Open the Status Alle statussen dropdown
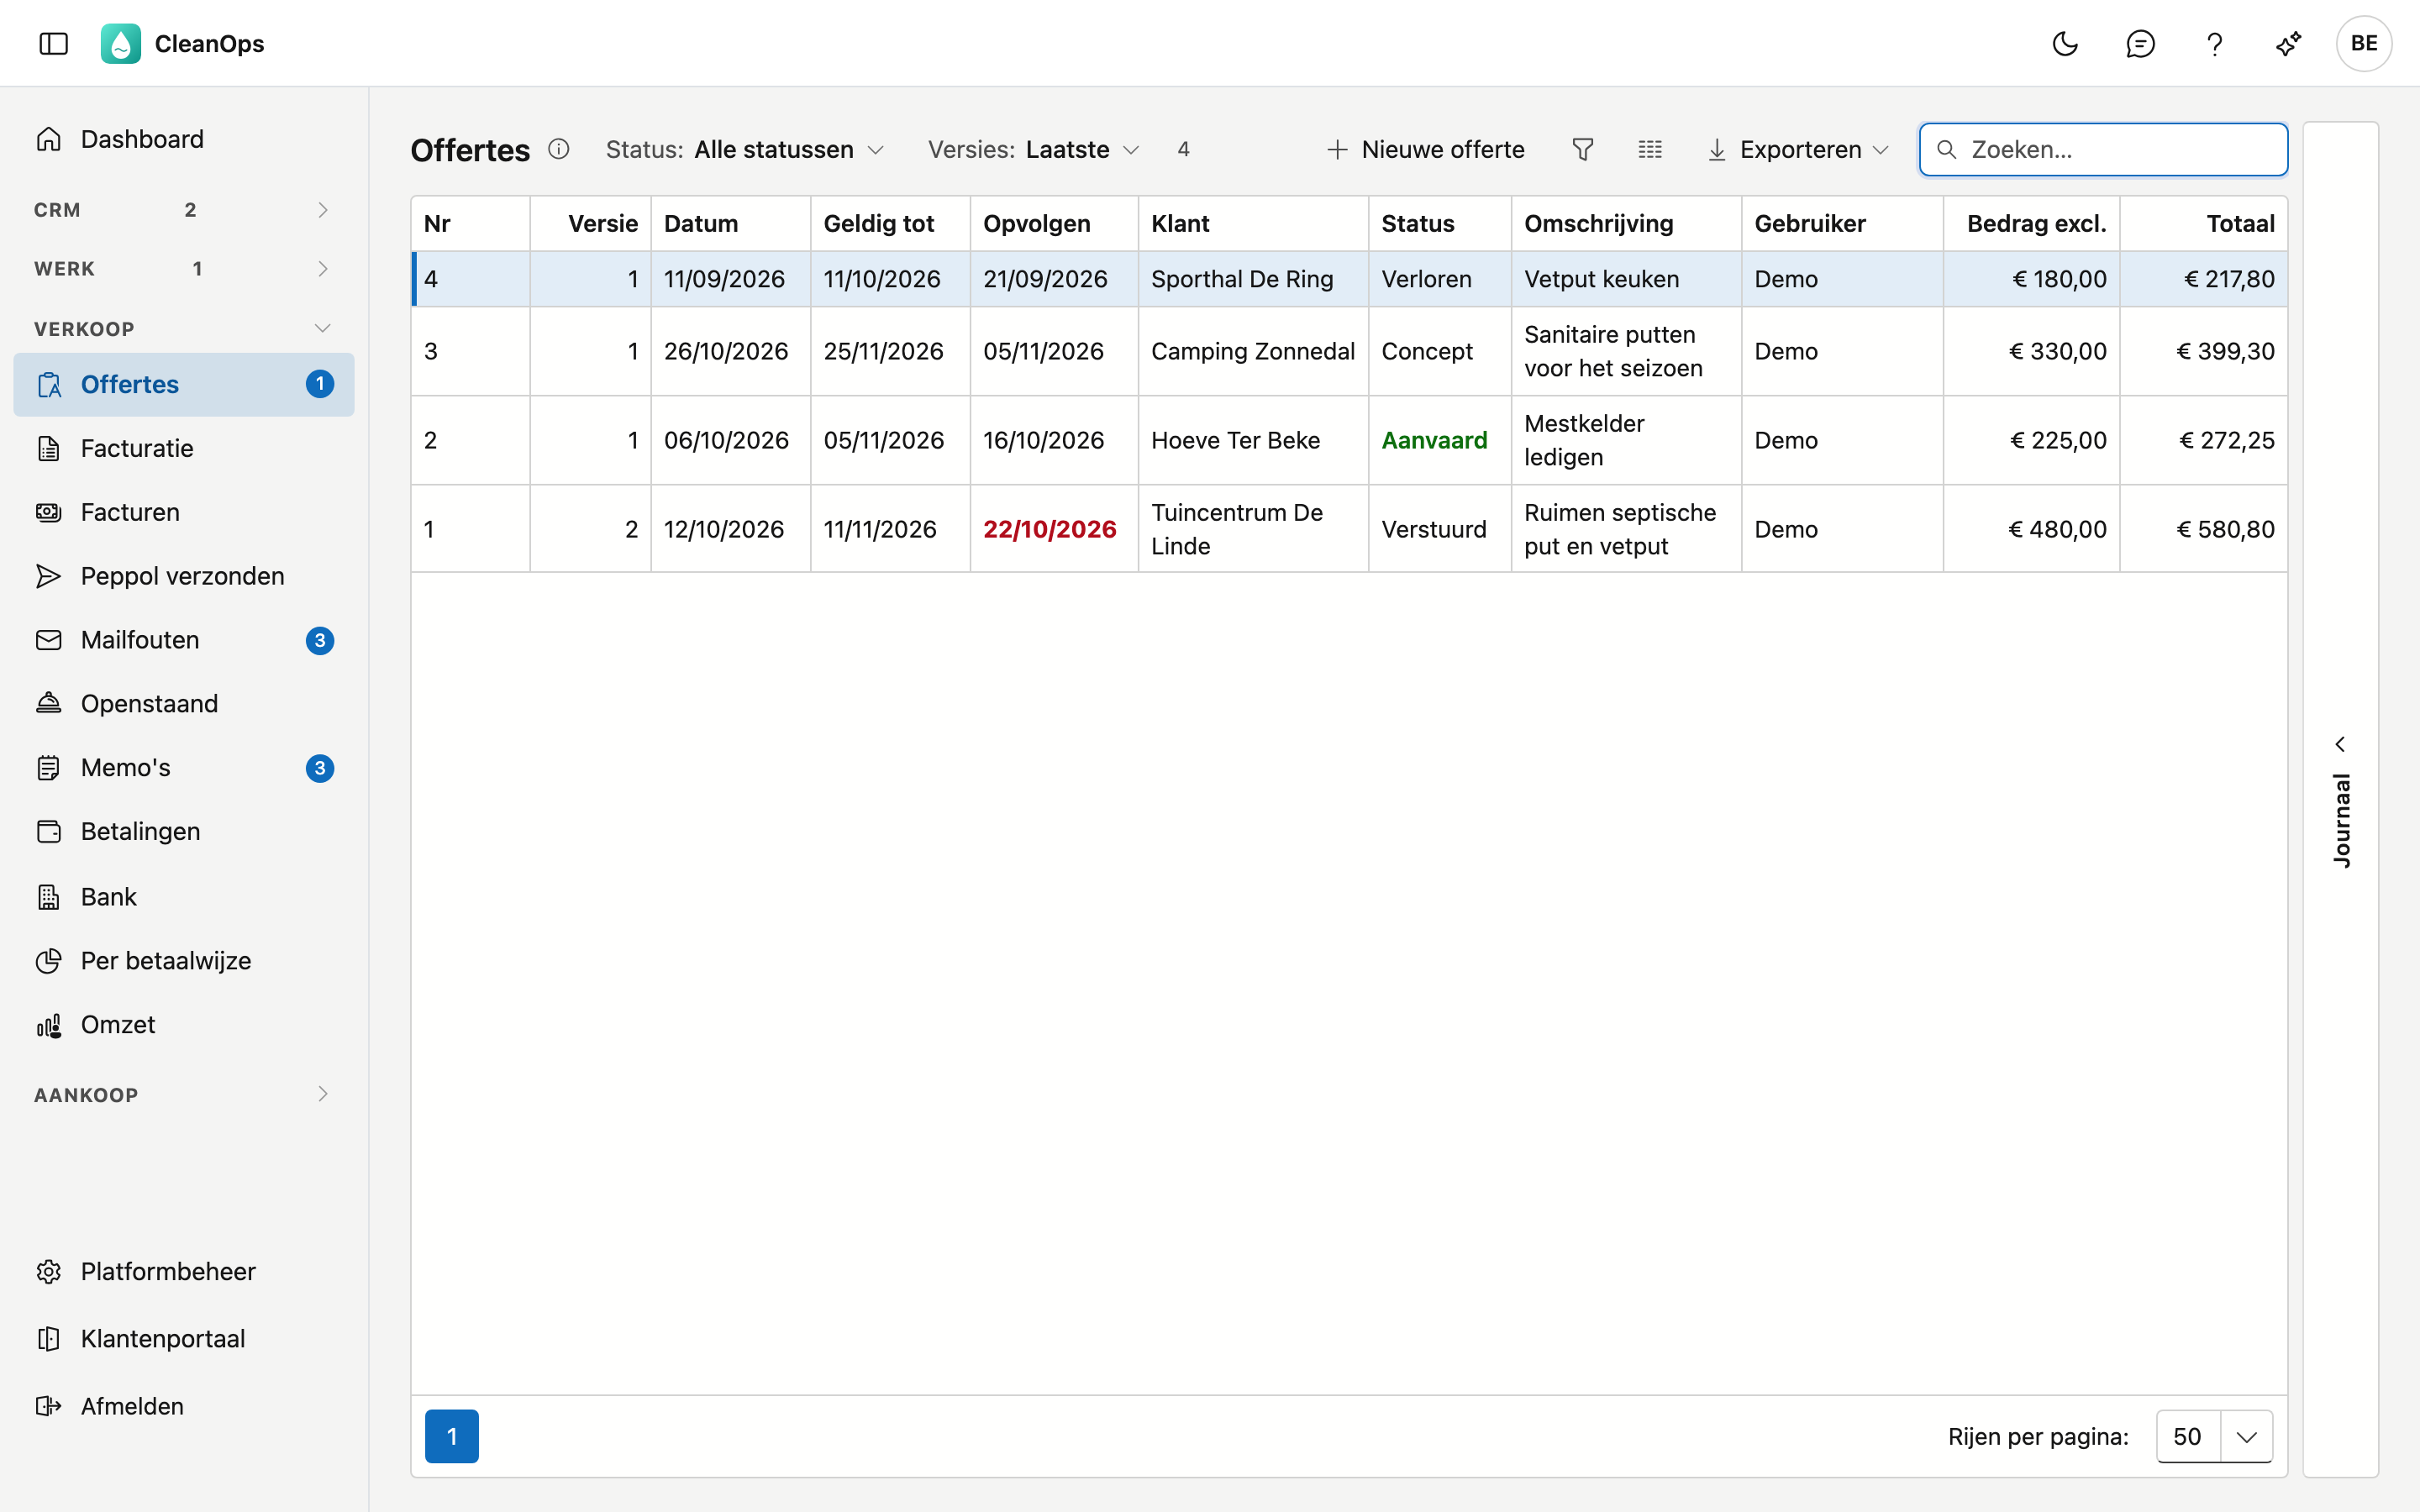The image size is (2420, 1512). pos(745,149)
